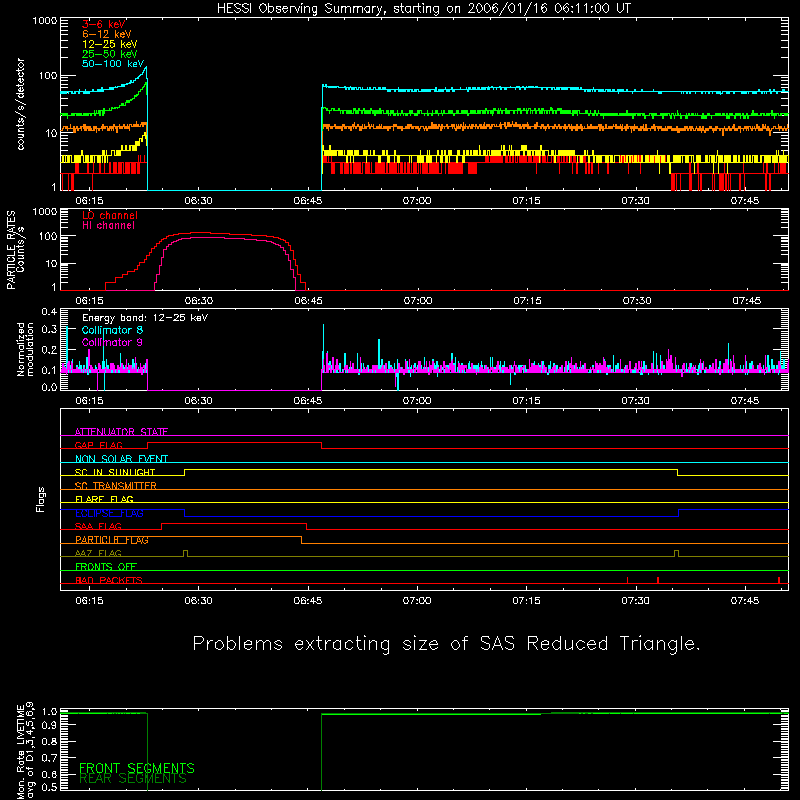The image size is (800, 800).
Task: Select the PARTICLE FLAG label
Action: click(112, 540)
